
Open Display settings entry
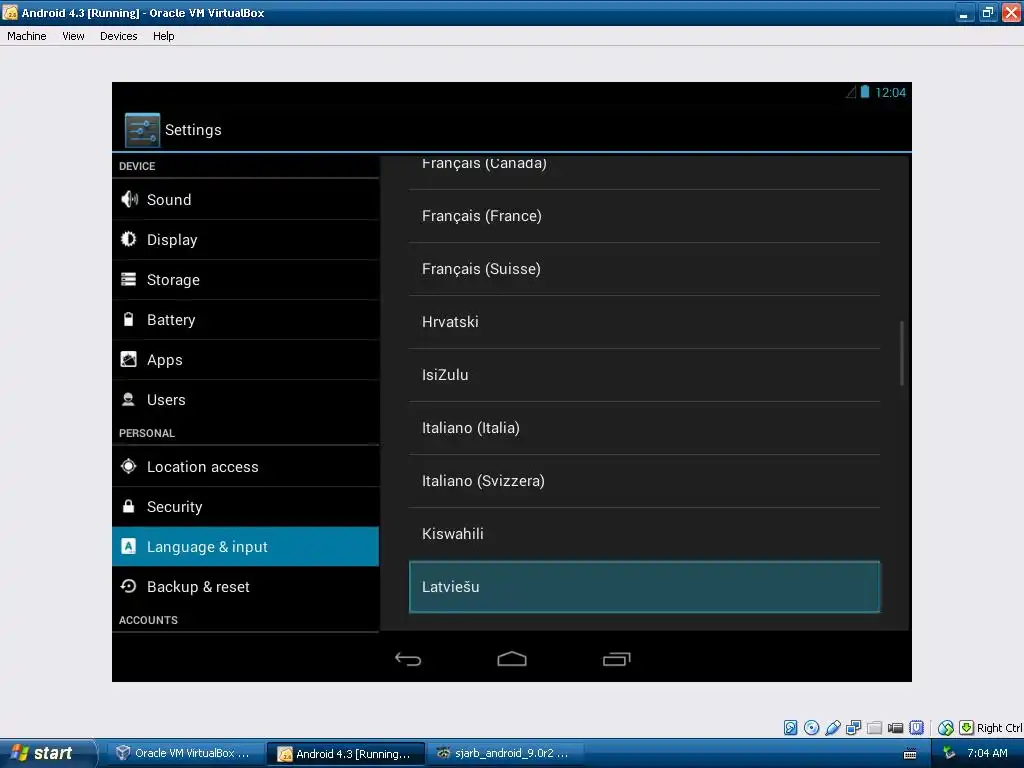pyautogui.click(x=246, y=240)
